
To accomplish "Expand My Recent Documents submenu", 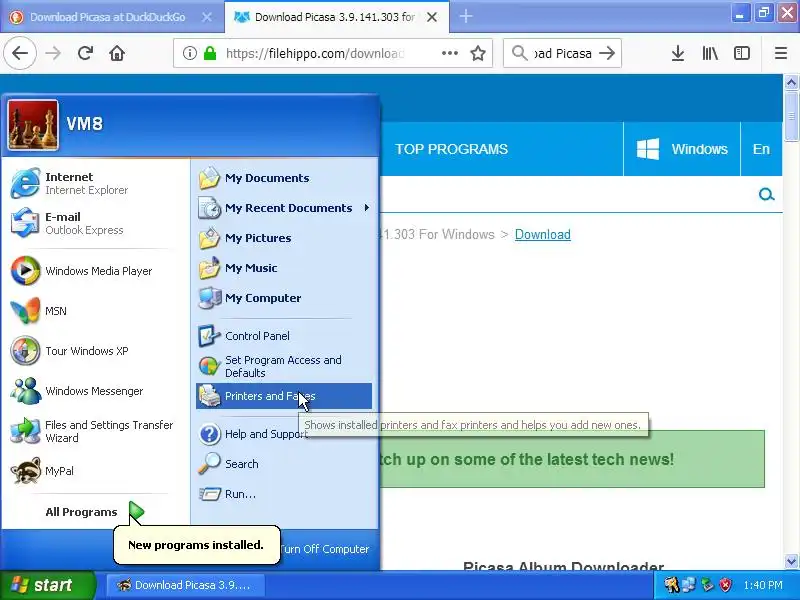I will click(284, 208).
